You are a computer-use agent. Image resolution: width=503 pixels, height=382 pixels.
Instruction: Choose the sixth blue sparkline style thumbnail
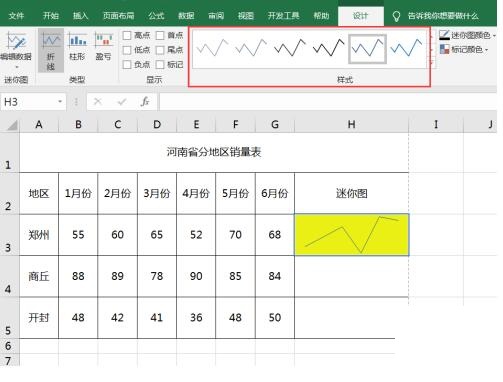(x=406, y=49)
